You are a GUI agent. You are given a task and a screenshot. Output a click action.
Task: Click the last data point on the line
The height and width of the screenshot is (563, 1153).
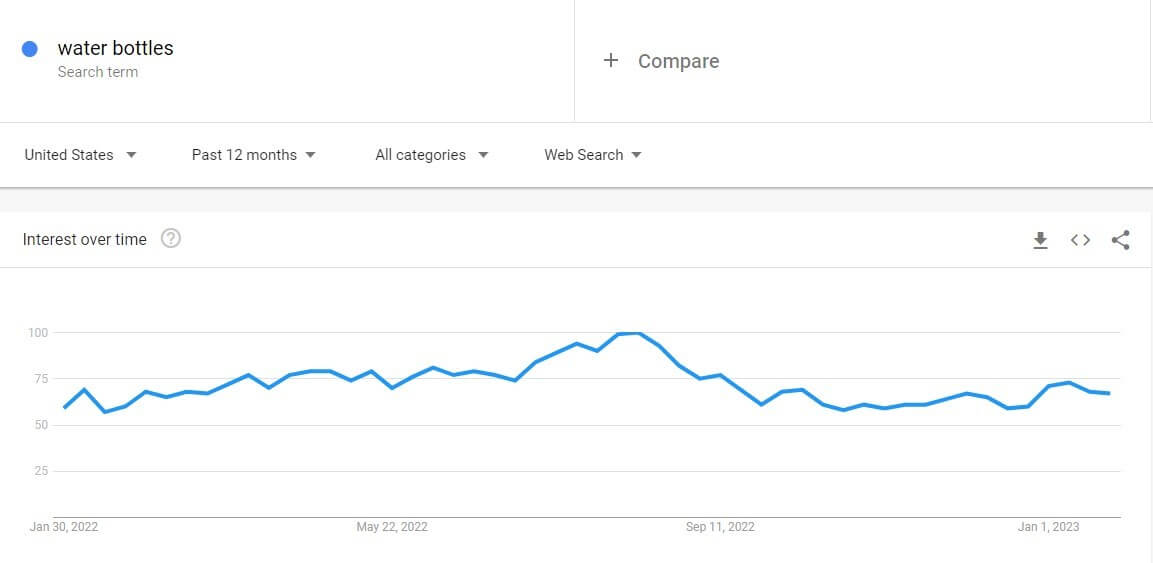(x=1109, y=393)
